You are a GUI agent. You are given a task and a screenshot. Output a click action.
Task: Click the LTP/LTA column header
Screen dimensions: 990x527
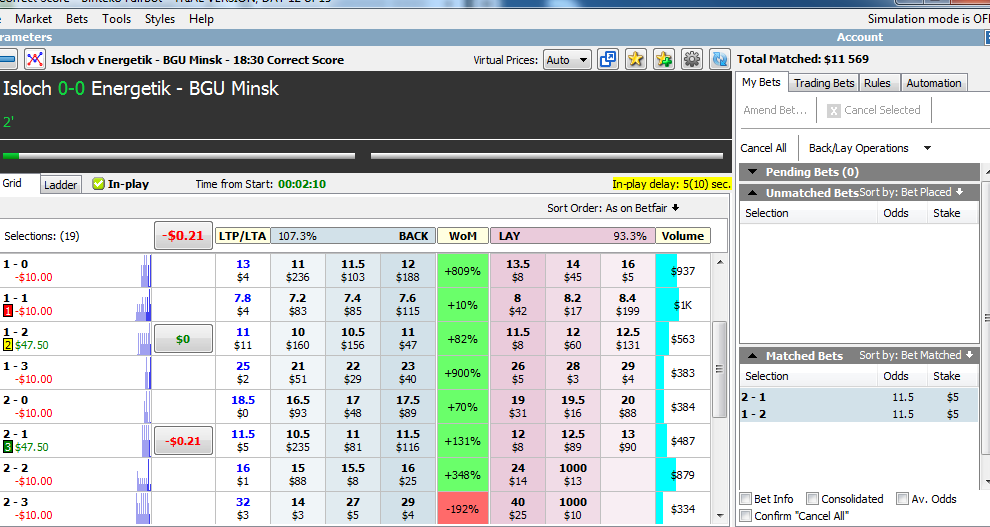(x=242, y=236)
